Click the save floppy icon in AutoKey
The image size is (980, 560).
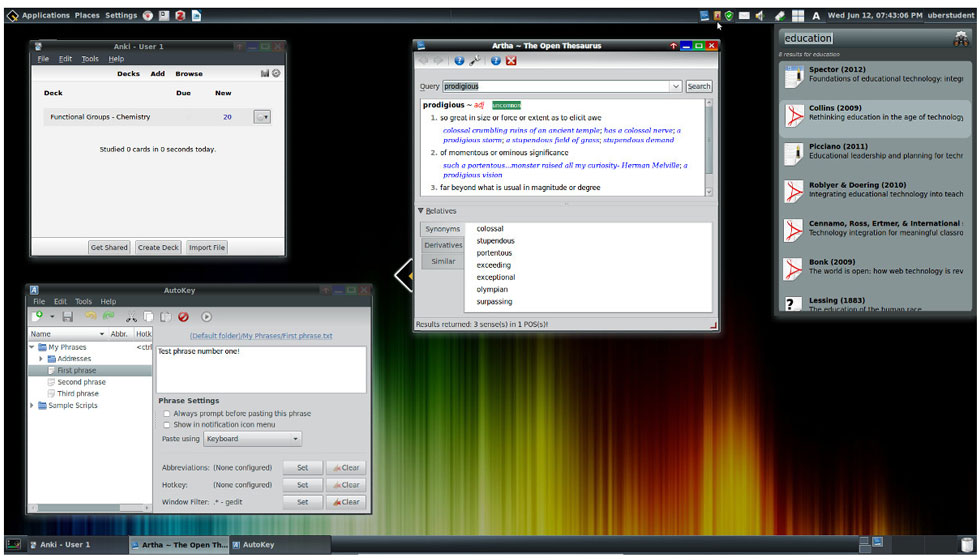tap(68, 317)
